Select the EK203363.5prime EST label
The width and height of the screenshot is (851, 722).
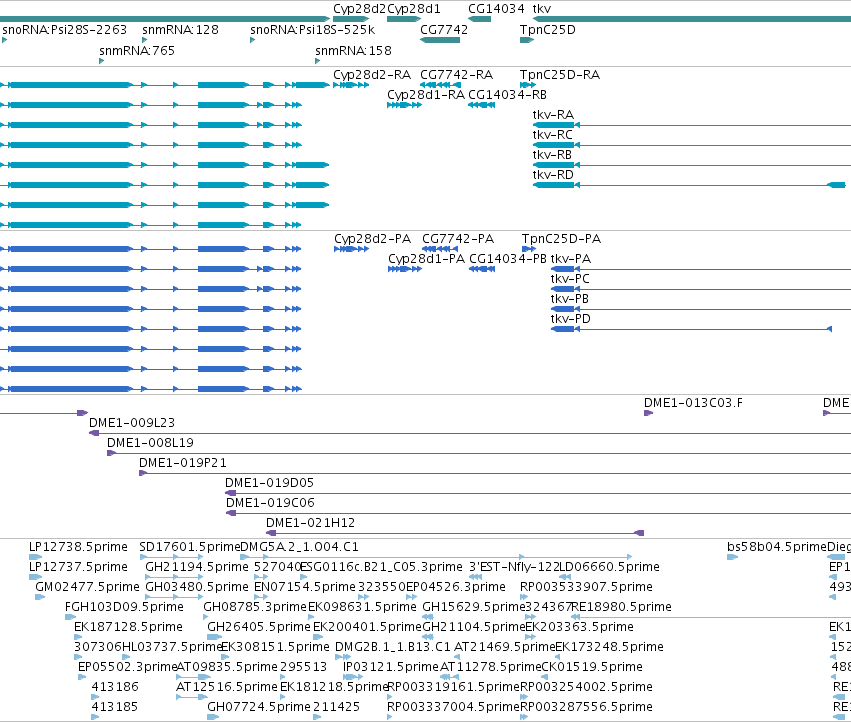click(579, 627)
